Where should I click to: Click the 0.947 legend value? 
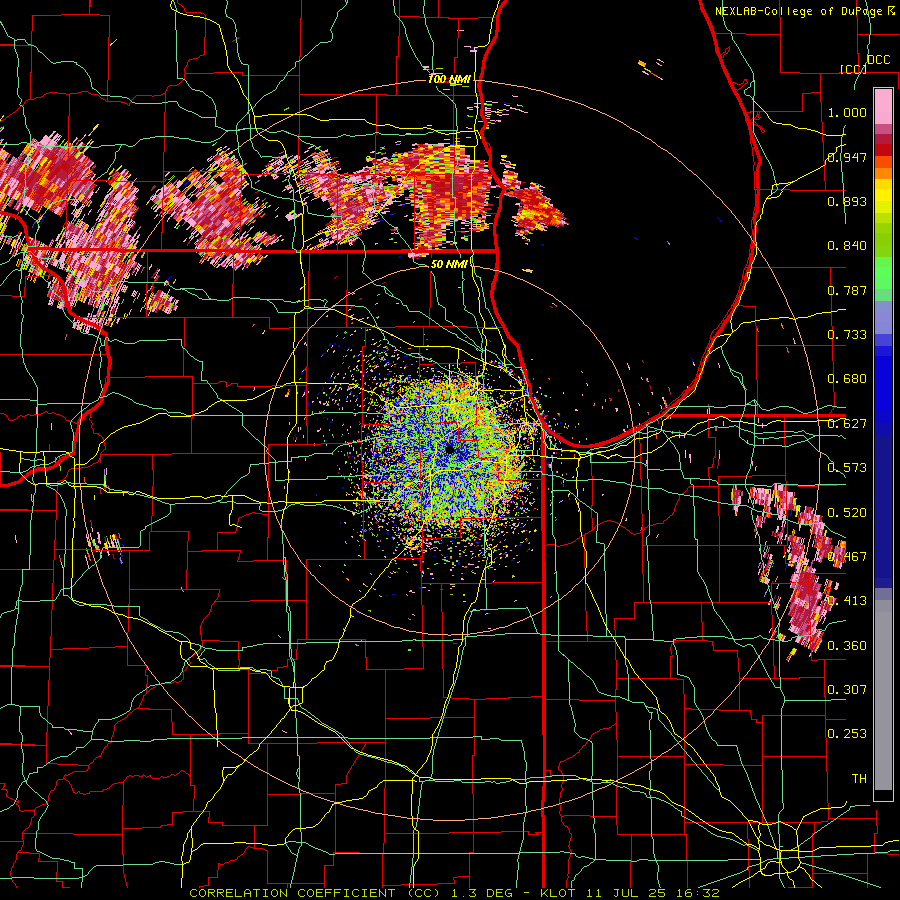coord(847,157)
